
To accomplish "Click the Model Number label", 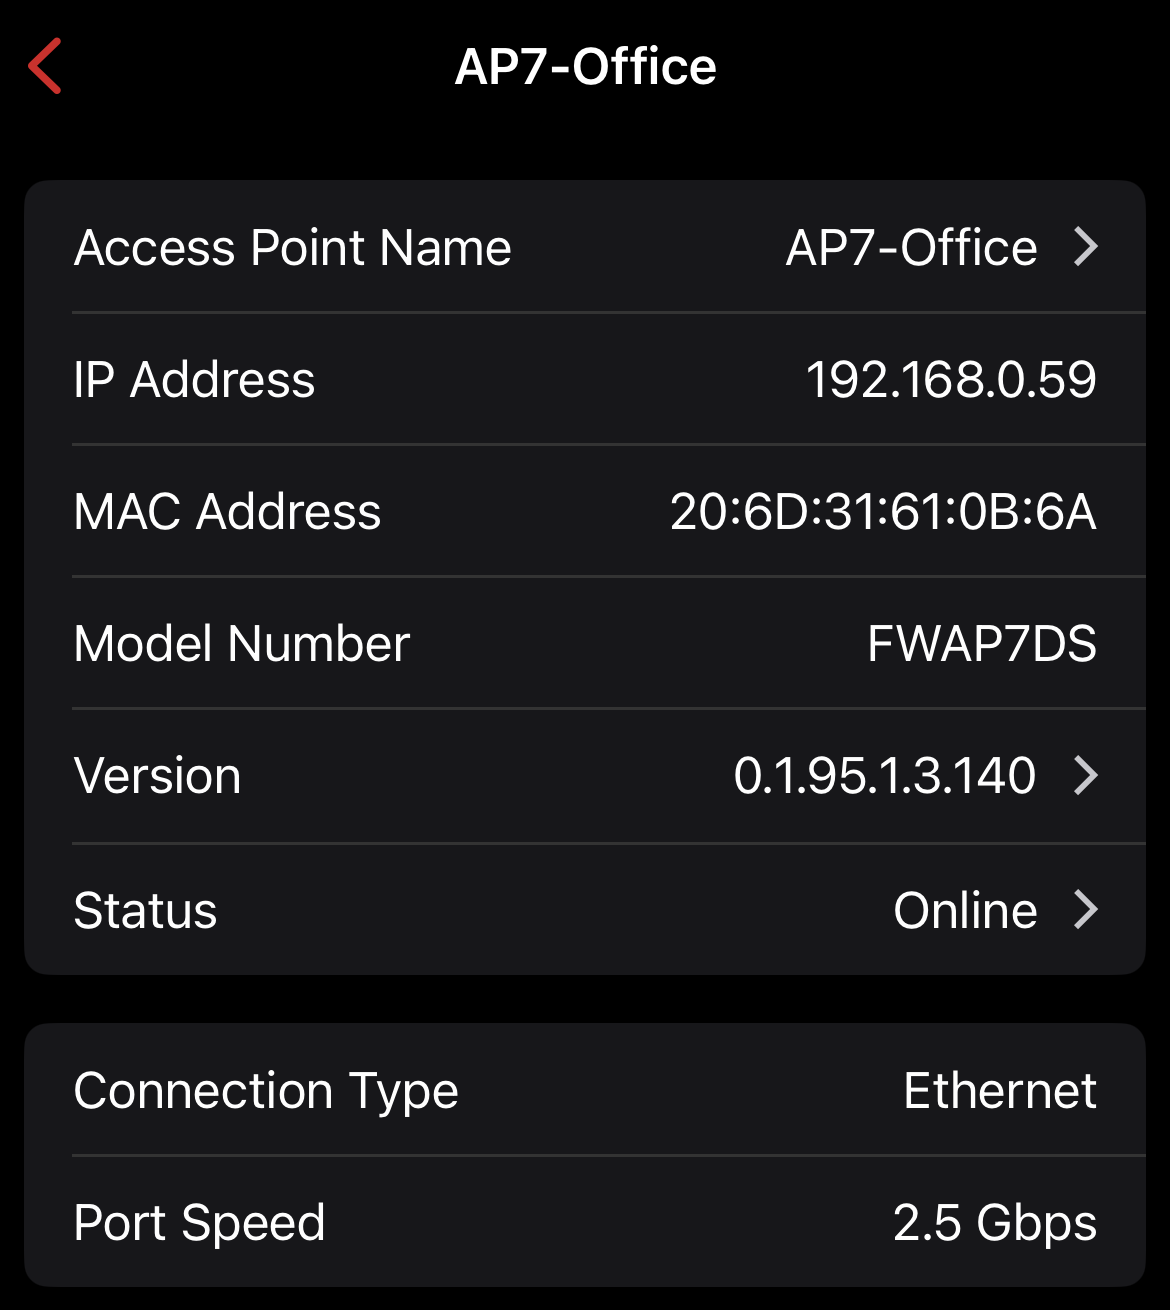I will click(242, 644).
